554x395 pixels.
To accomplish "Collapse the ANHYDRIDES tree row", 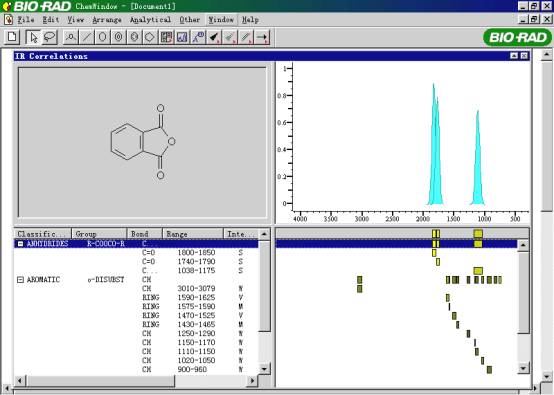I will click(x=20, y=244).
